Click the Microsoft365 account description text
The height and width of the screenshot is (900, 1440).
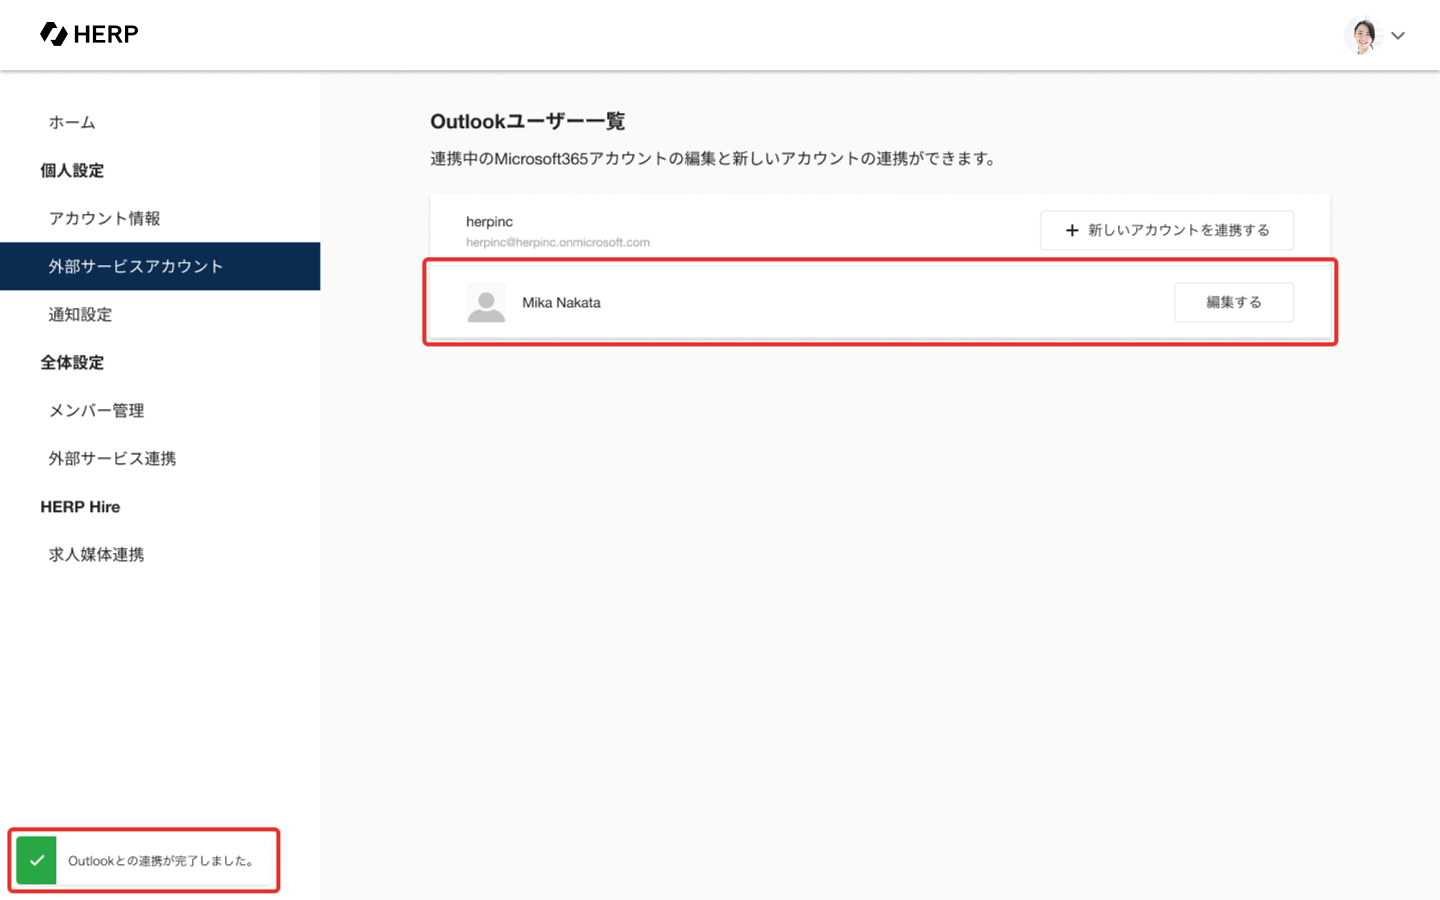pyautogui.click(x=714, y=158)
